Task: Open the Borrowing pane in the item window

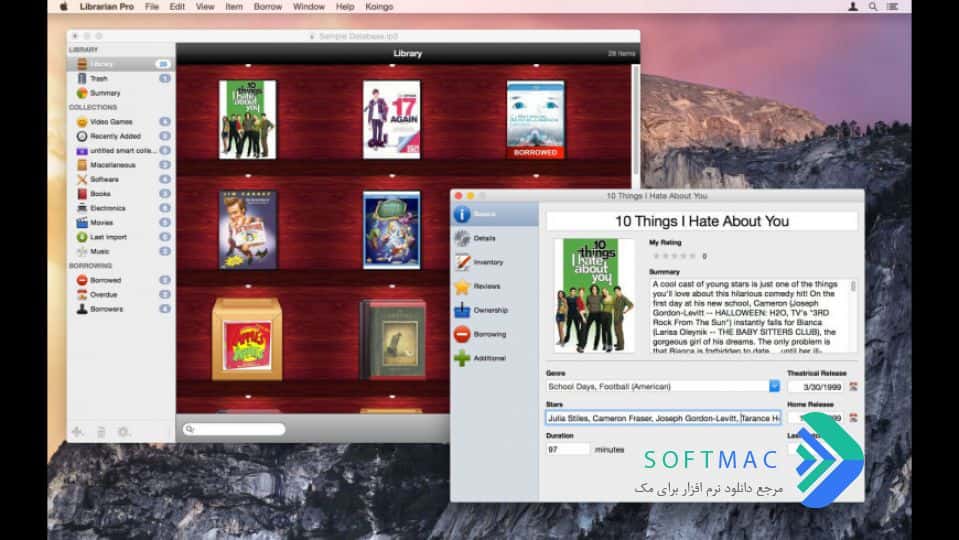Action: coord(495,334)
